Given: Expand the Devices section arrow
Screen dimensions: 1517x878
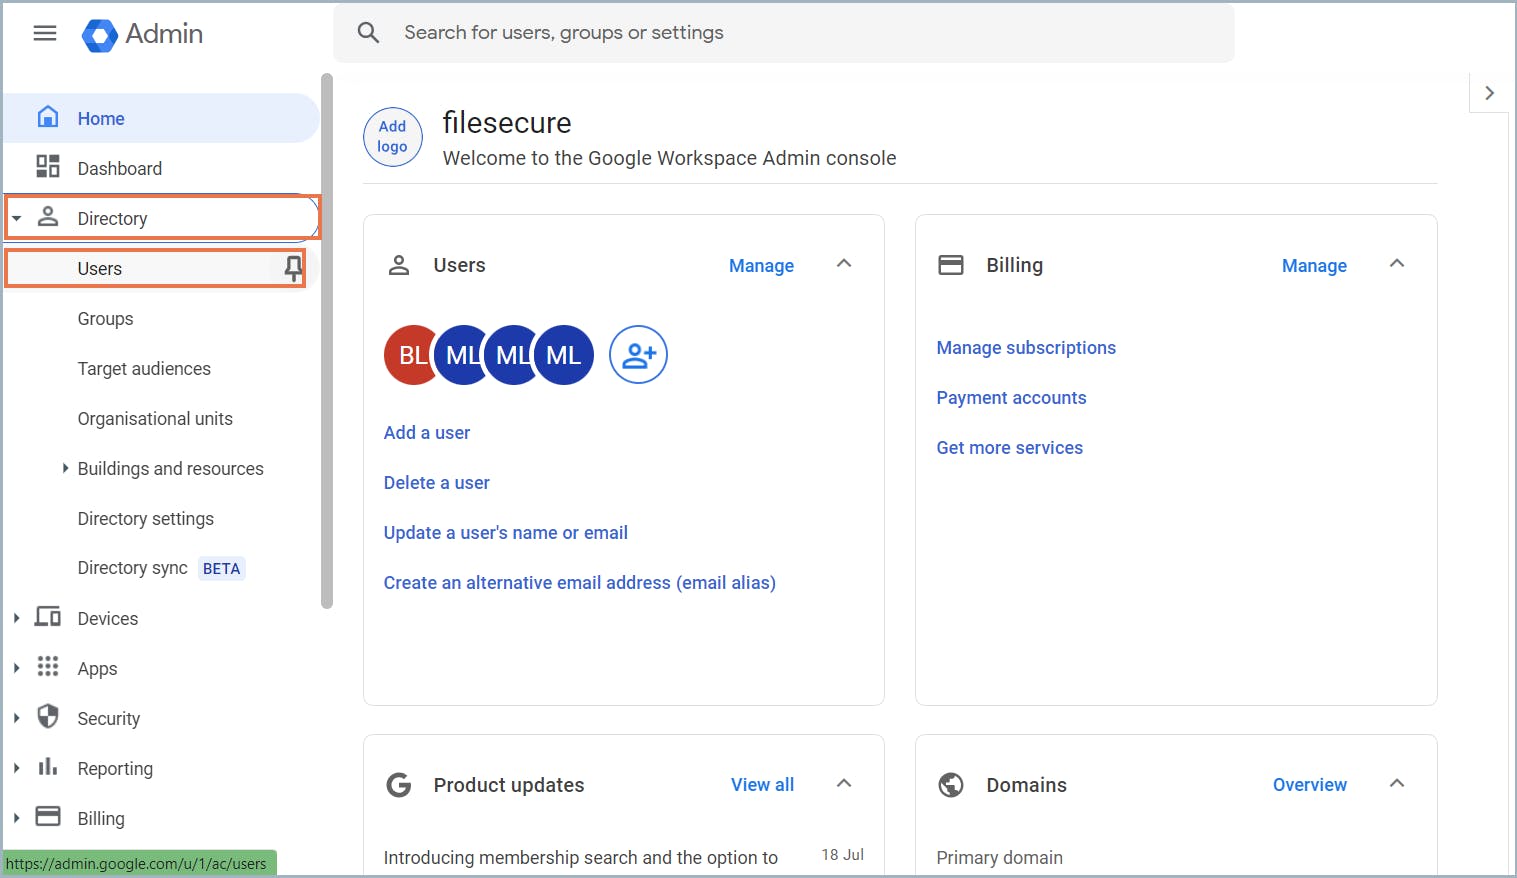Looking at the screenshot, I should [17, 618].
